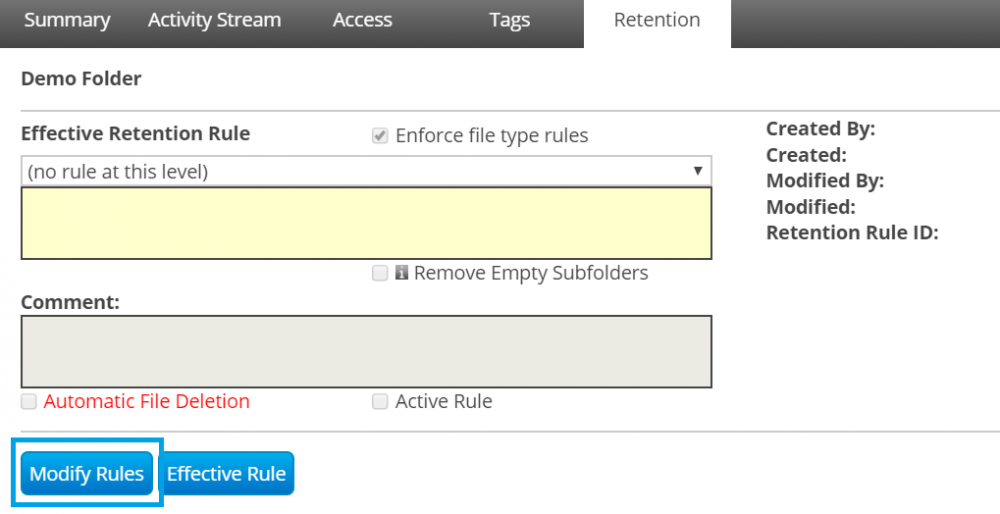The height and width of the screenshot is (514, 1000).
Task: Click the info icon beside Remove Empty Subfolders
Action: coord(402,273)
